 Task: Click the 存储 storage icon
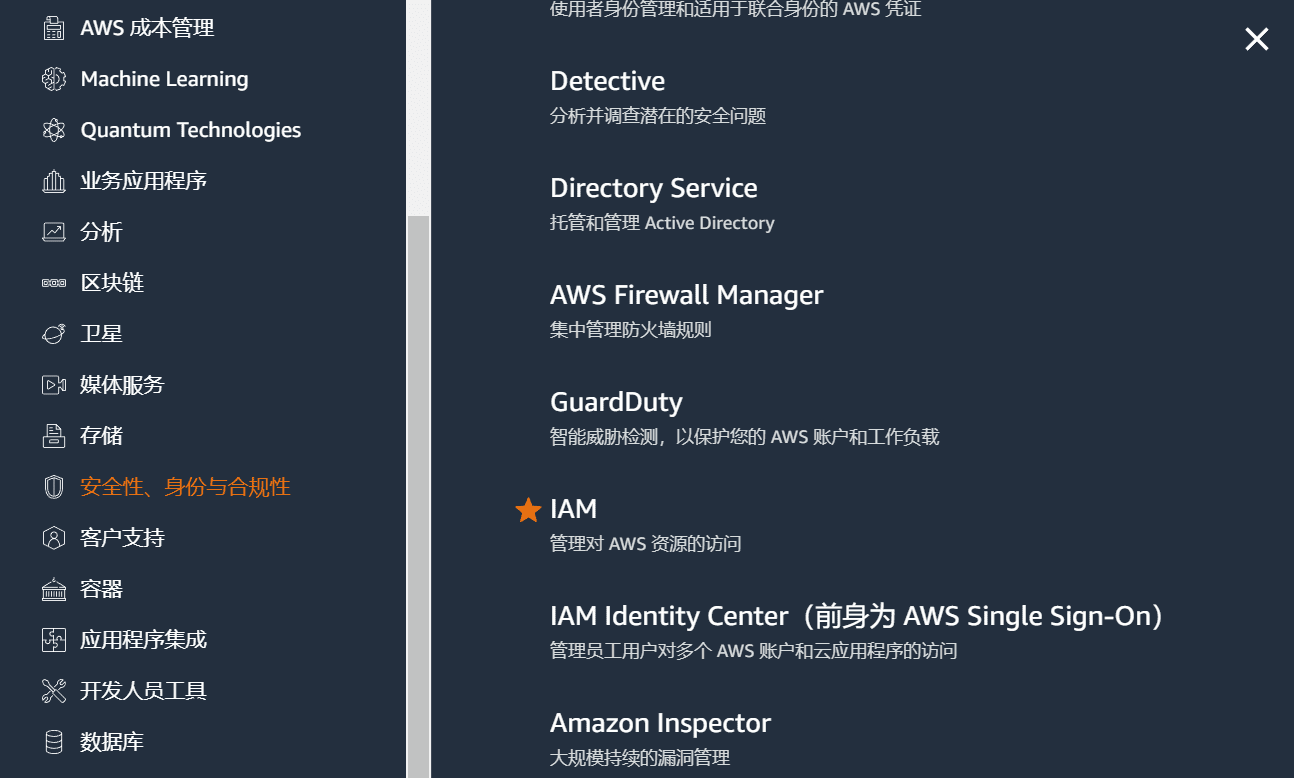click(53, 435)
